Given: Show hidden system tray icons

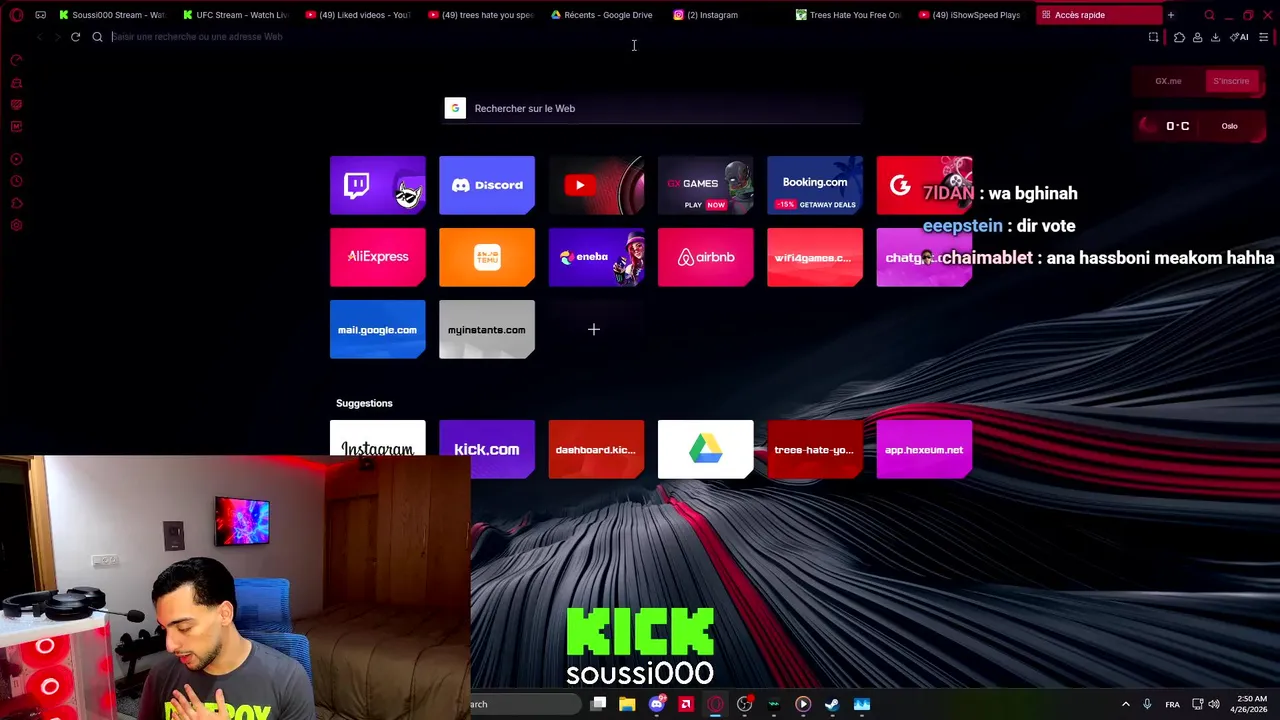Looking at the screenshot, I should pos(1125,704).
